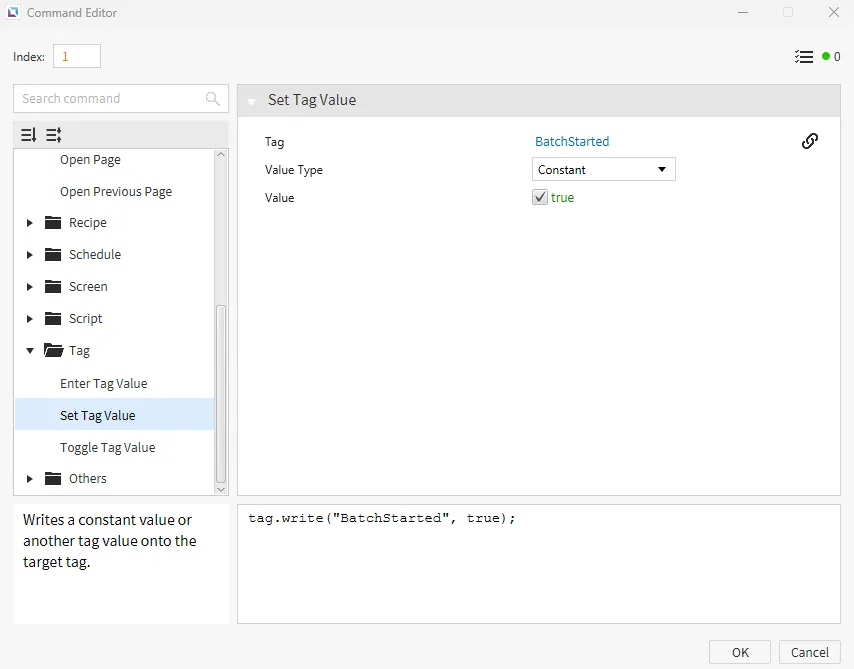This screenshot has height=669, width=854.
Task: Click the collapse all commands icon
Action: pos(54,135)
